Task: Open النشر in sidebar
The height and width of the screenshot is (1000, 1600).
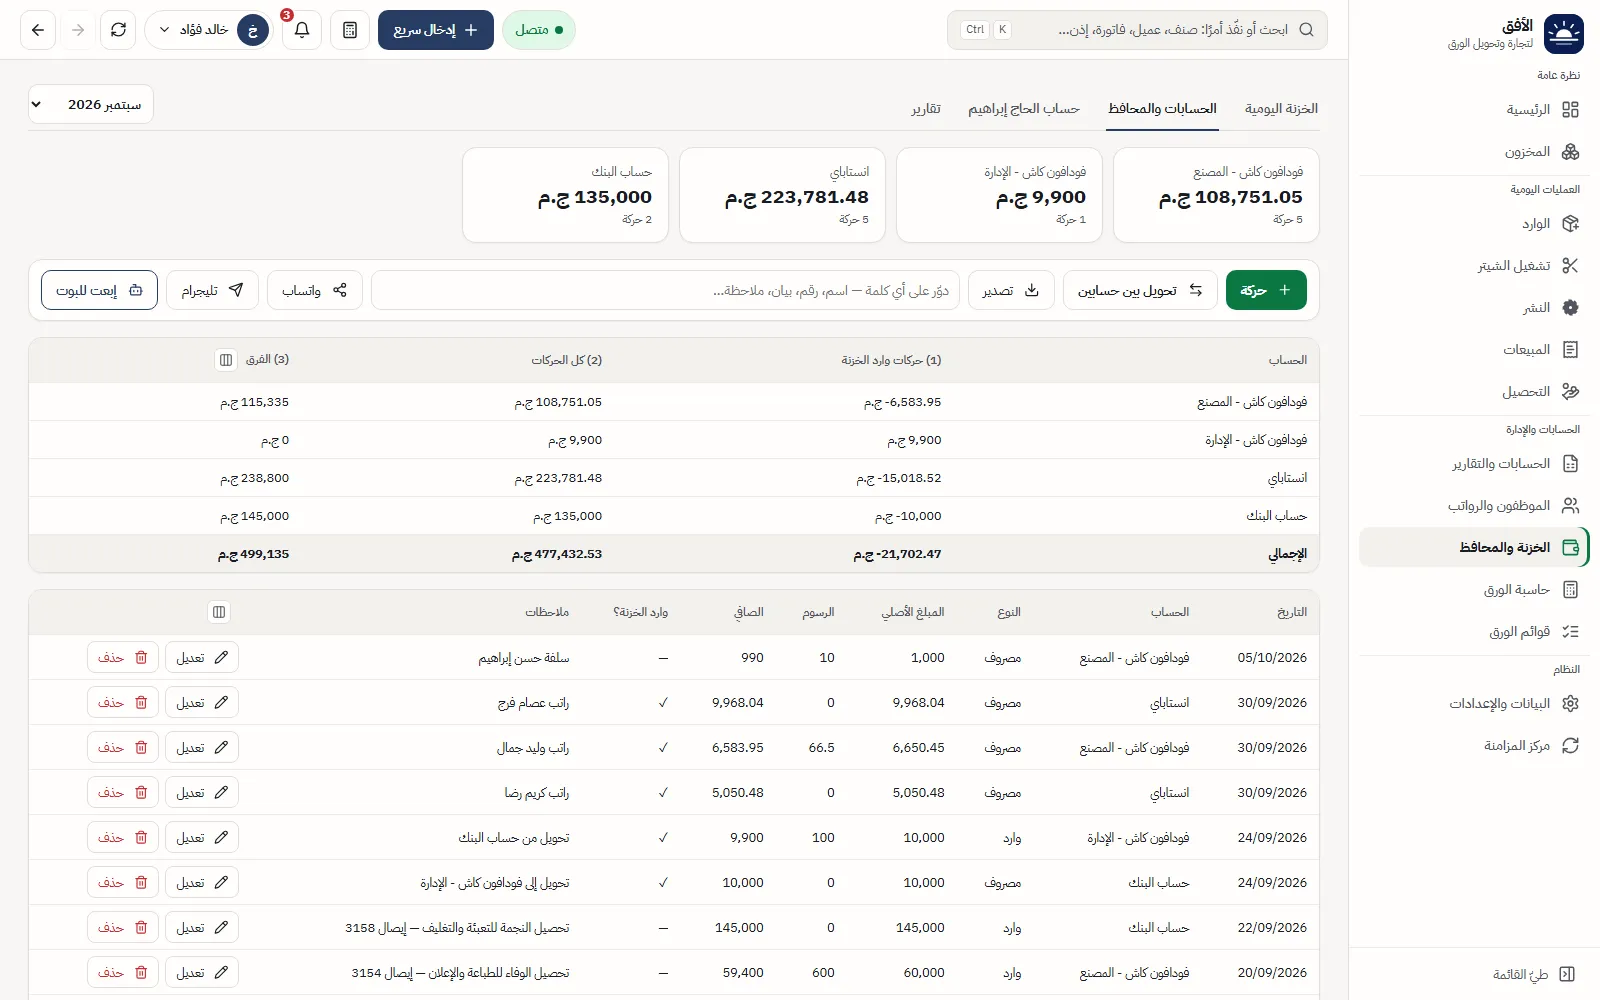Action: (x=1474, y=308)
